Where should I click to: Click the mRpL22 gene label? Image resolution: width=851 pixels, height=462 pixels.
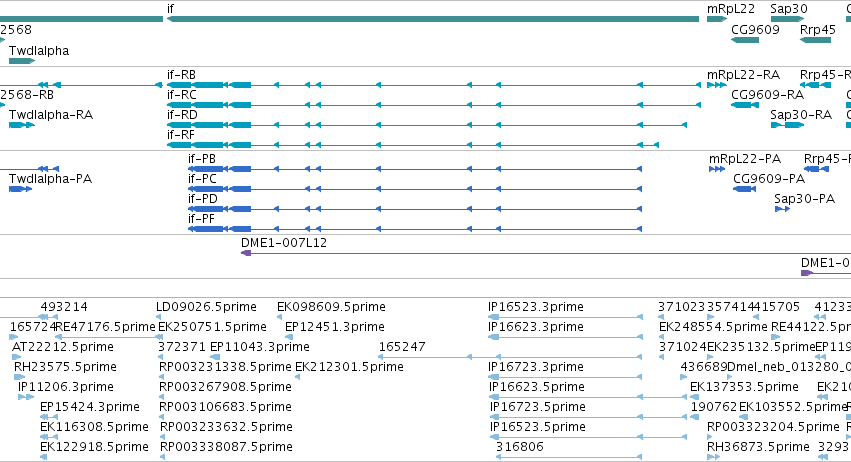[x=731, y=9]
